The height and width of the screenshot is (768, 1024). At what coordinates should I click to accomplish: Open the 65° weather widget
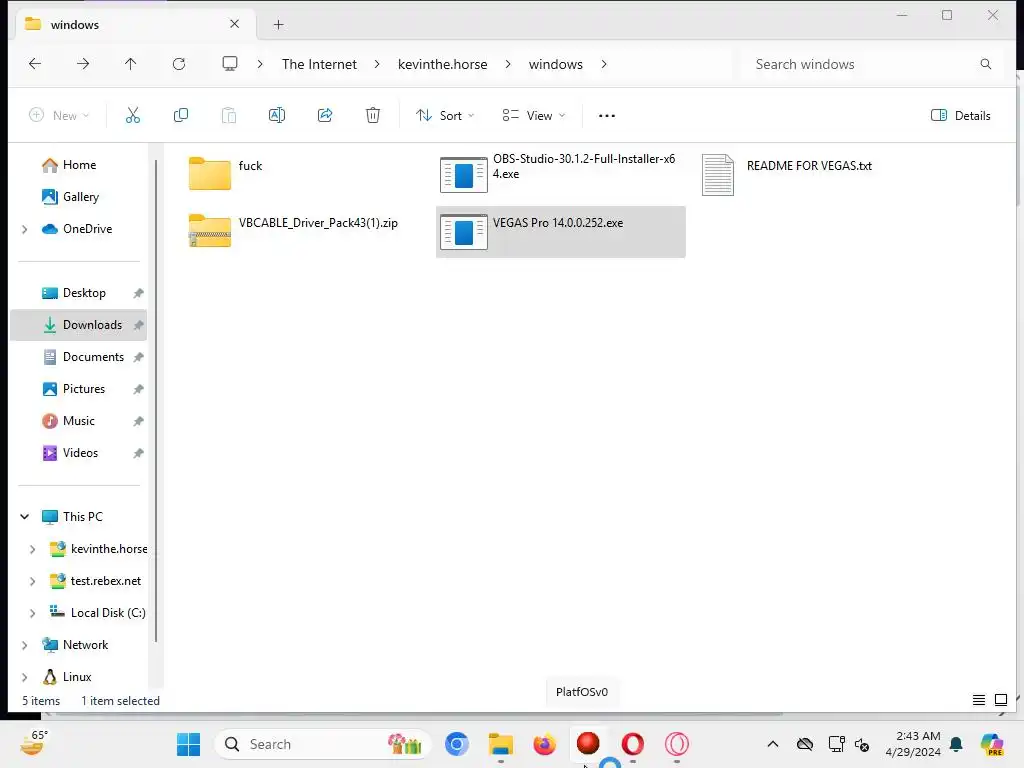[34, 743]
